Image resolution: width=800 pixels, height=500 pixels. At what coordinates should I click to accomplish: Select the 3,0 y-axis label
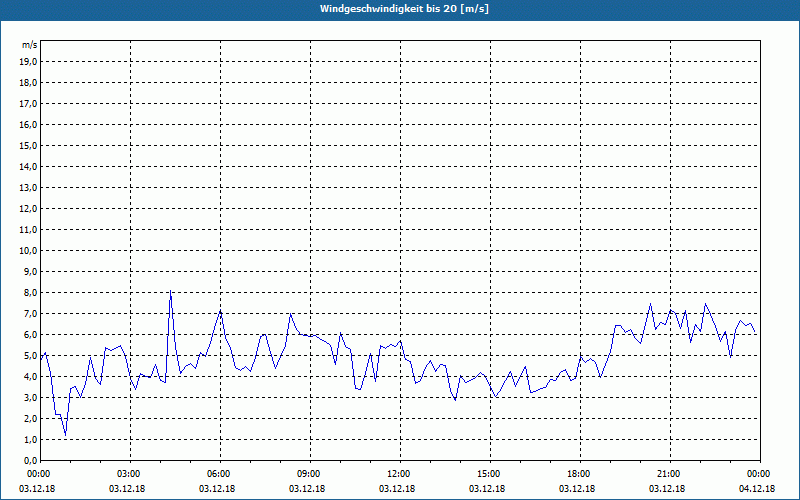pyautogui.click(x=29, y=397)
